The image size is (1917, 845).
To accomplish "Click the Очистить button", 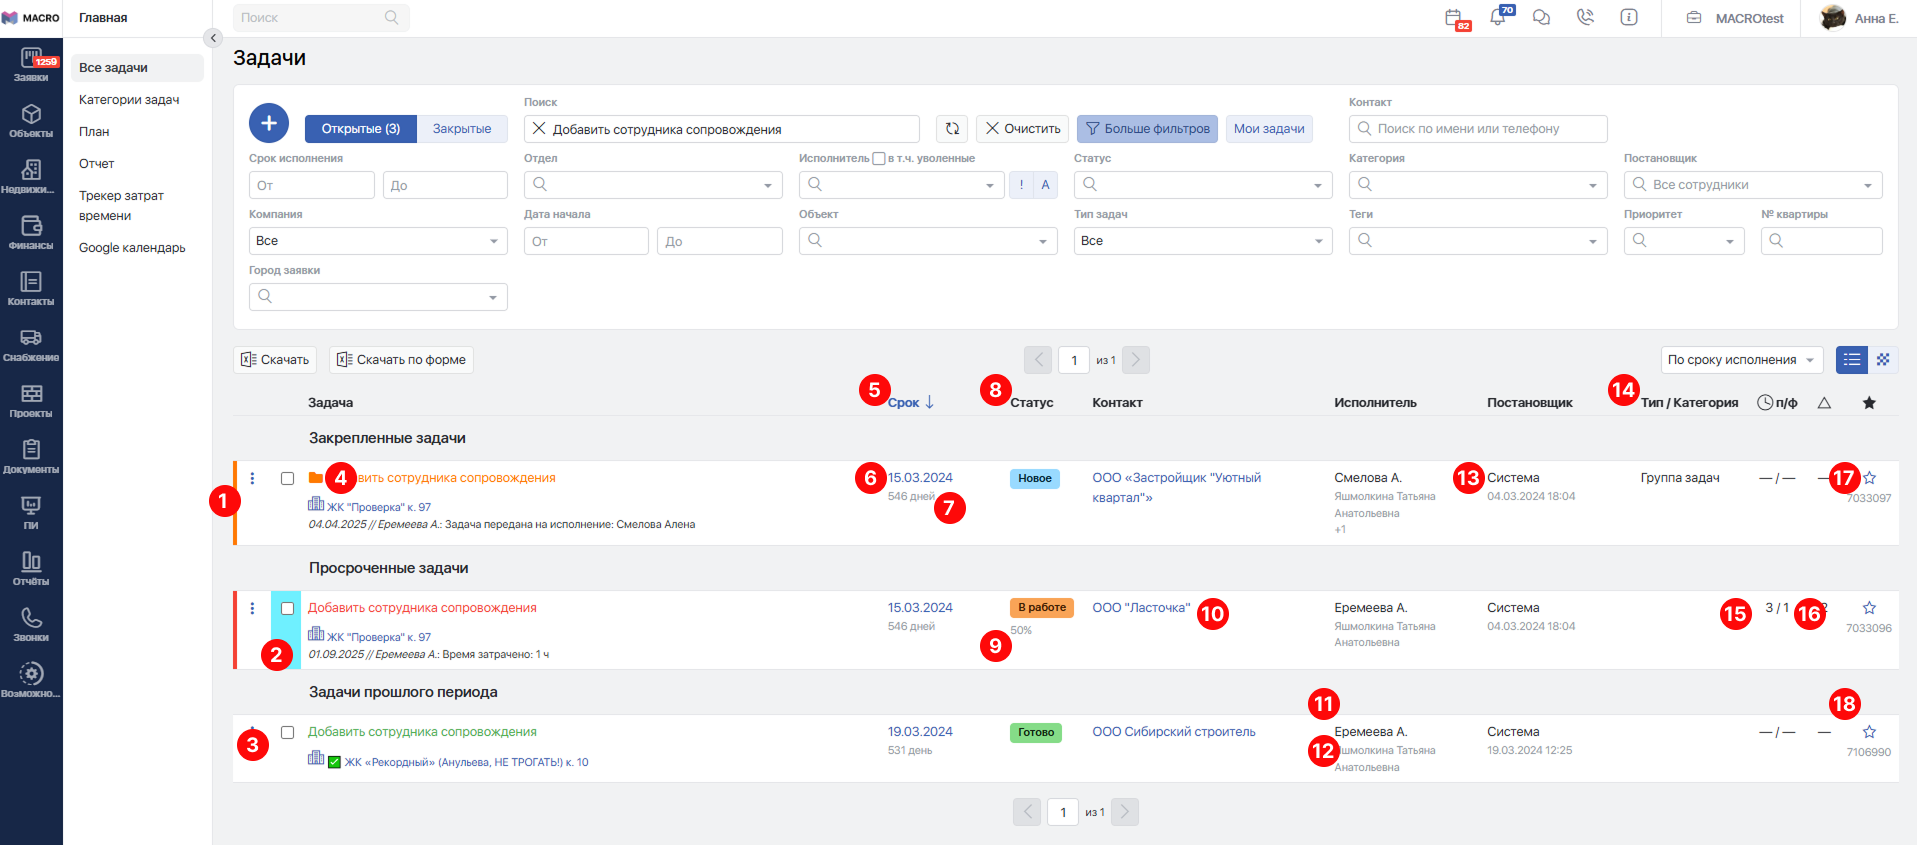I will point(1022,129).
